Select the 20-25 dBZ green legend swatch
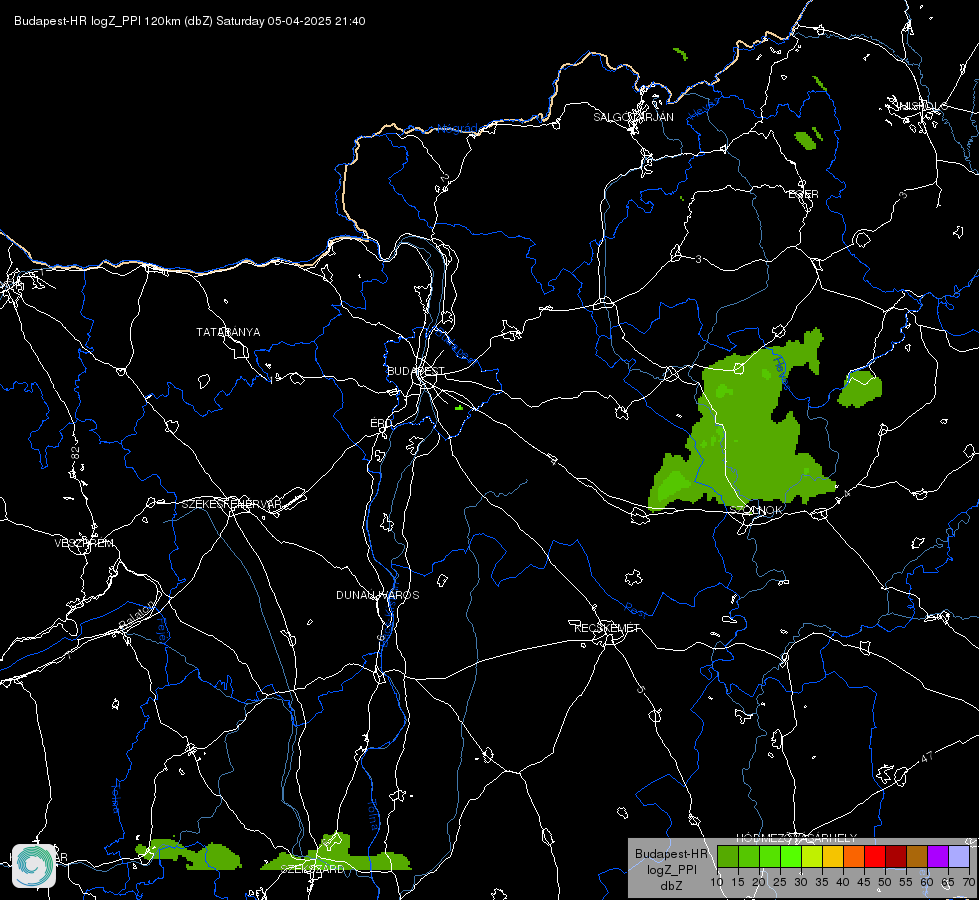Viewport: 979px width, 900px height. [770, 857]
